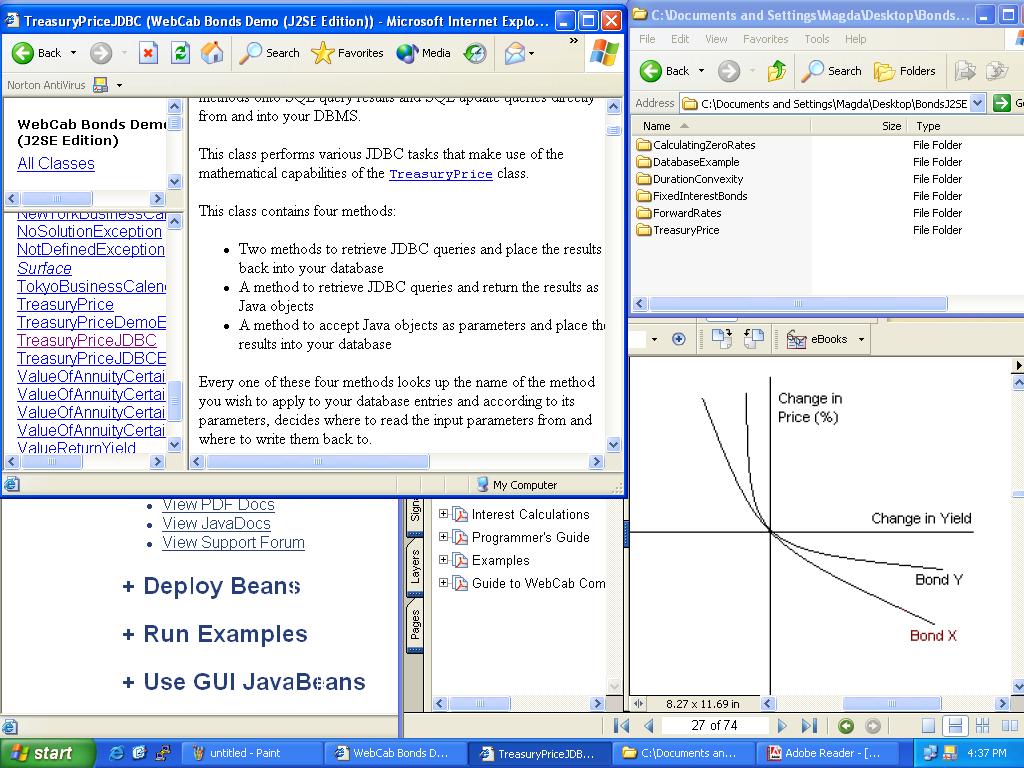Switch to the Layers tab in Adobe Reader
Viewport: 1024px width, 768px height.
point(415,566)
